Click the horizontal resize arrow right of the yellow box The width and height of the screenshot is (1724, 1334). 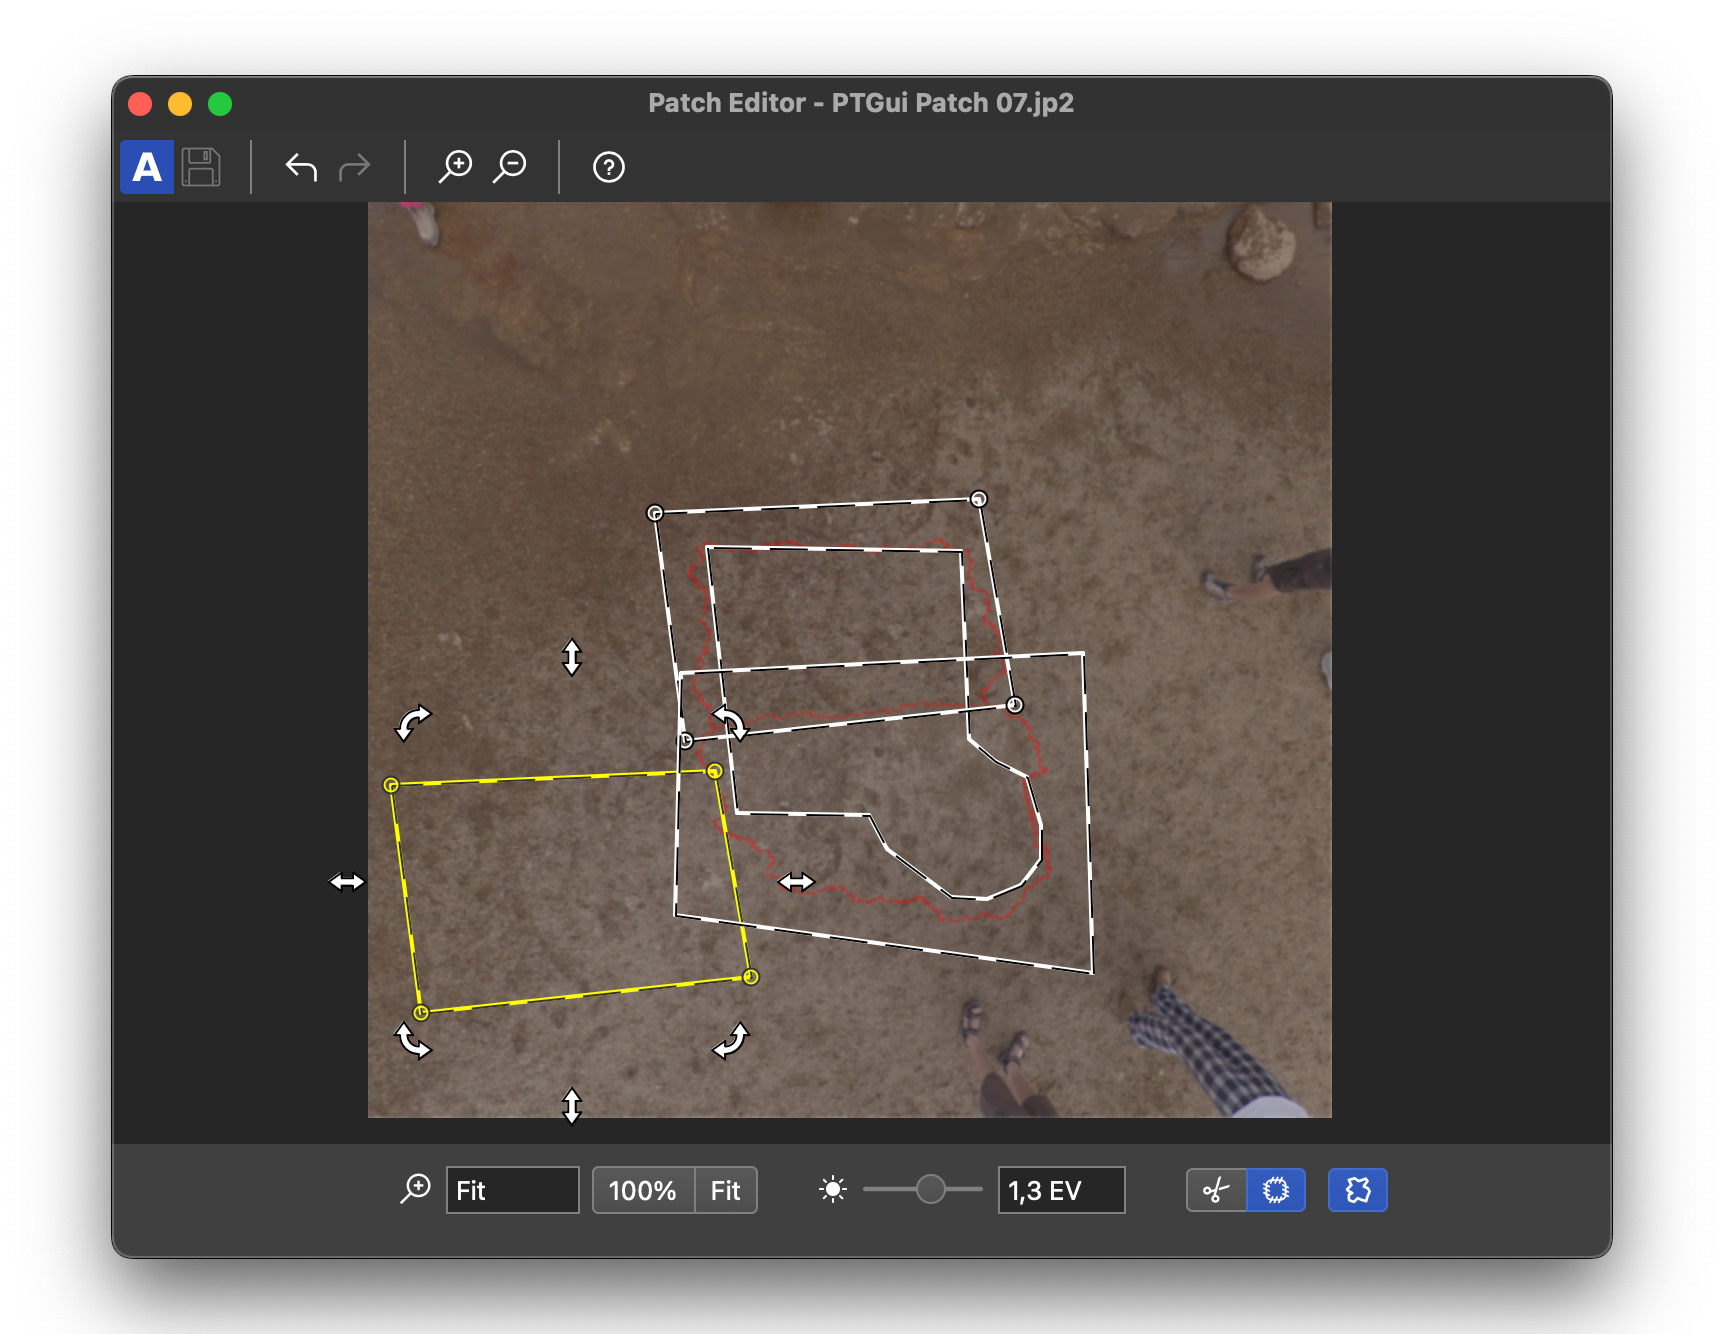click(796, 881)
